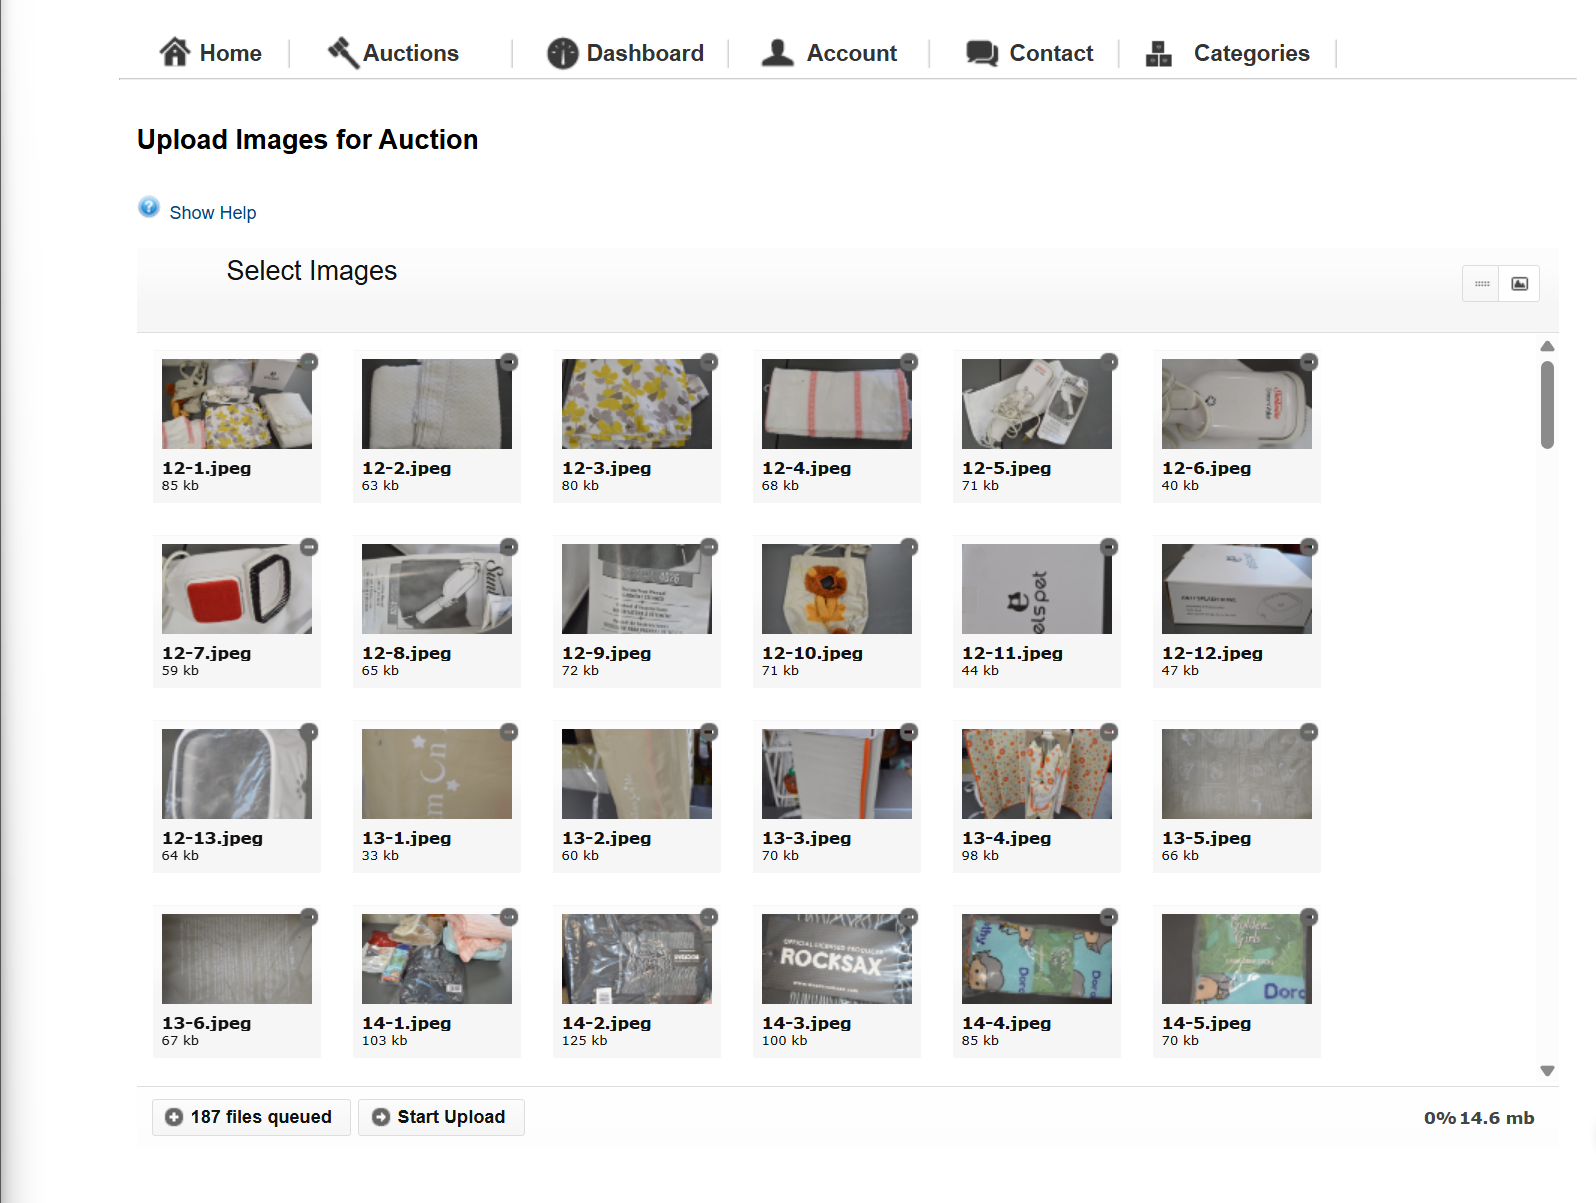Select the 12-7.jpeg thumbnail

237,589
